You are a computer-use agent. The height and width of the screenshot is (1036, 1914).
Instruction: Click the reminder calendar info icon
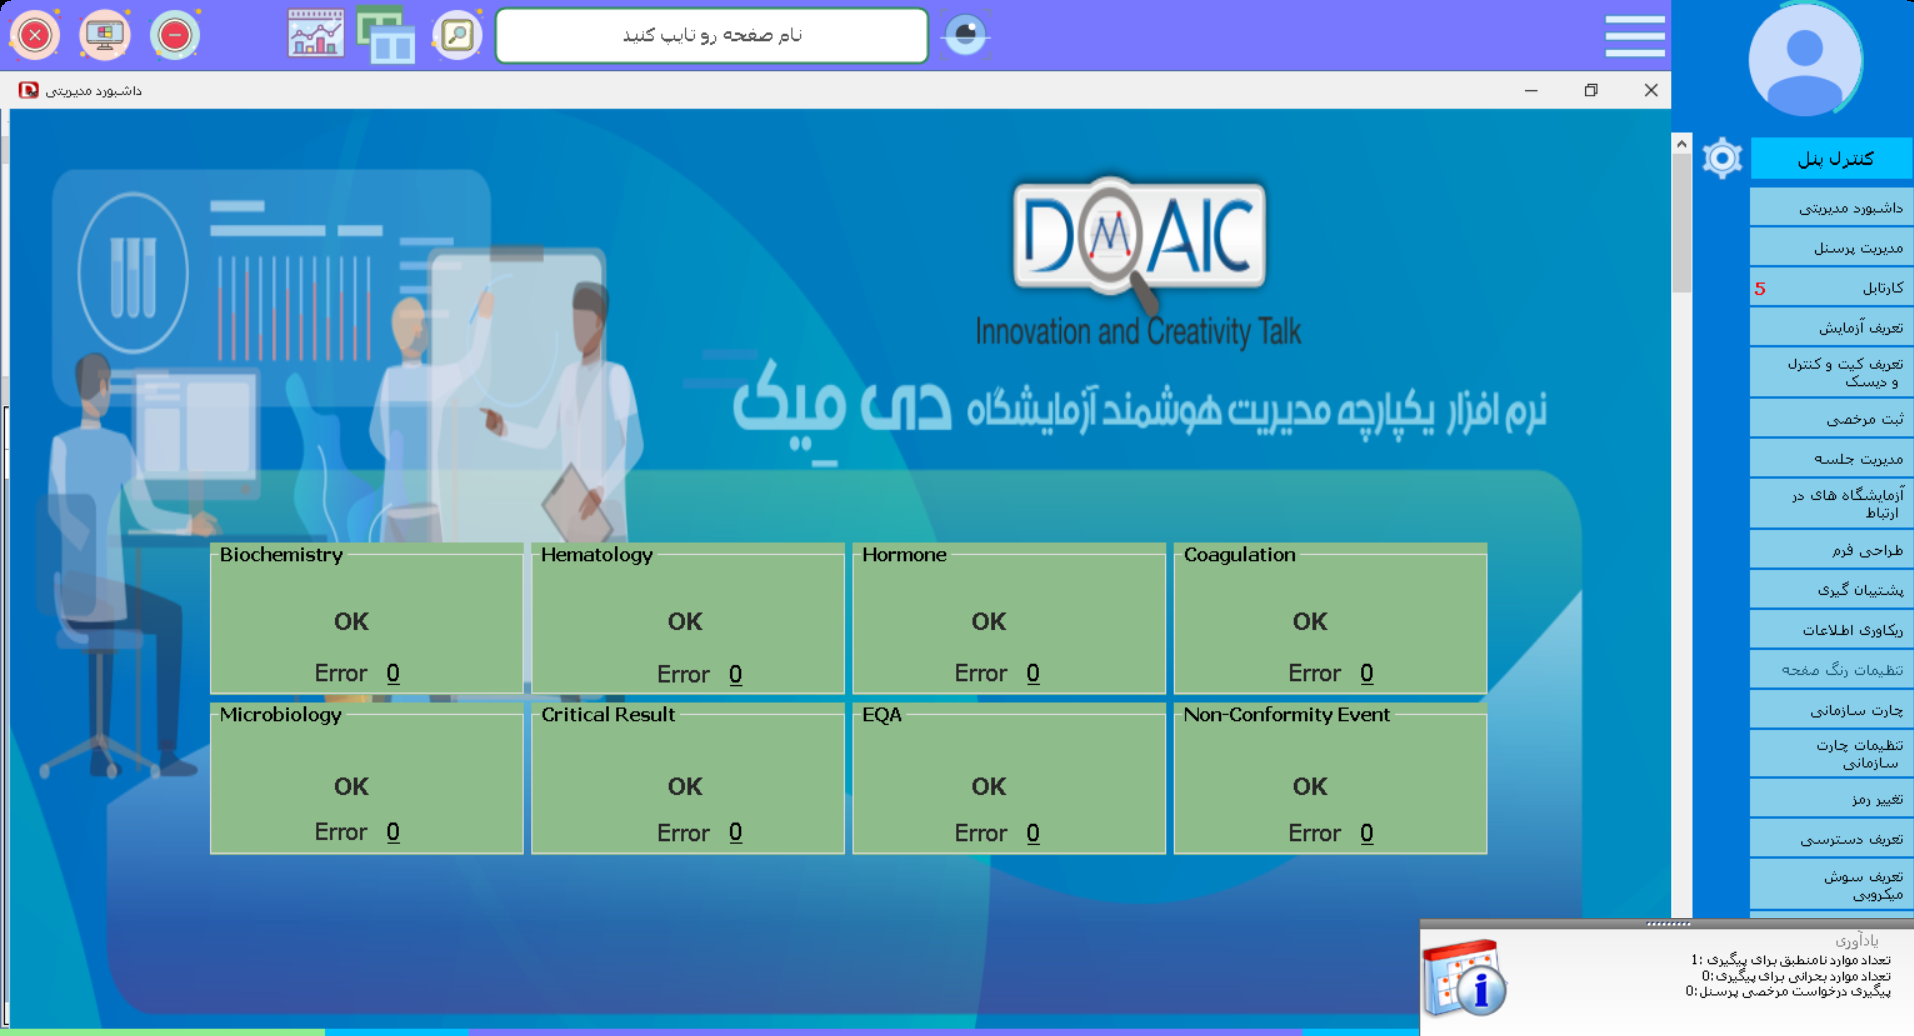(1464, 977)
